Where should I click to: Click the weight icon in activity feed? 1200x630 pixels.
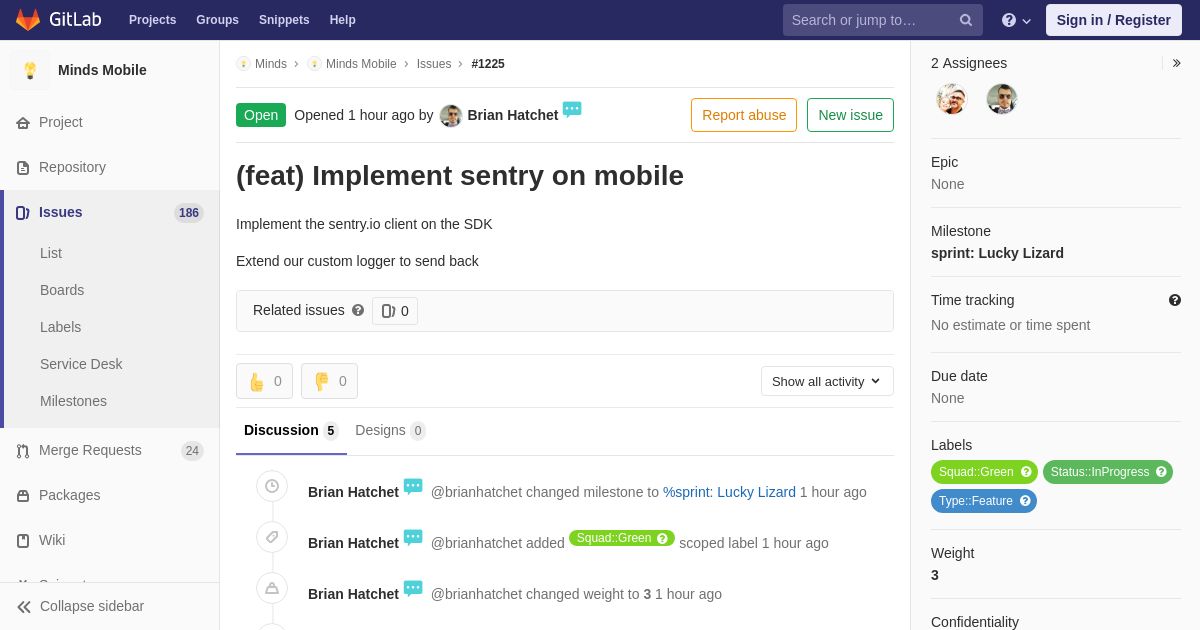[x=272, y=588]
